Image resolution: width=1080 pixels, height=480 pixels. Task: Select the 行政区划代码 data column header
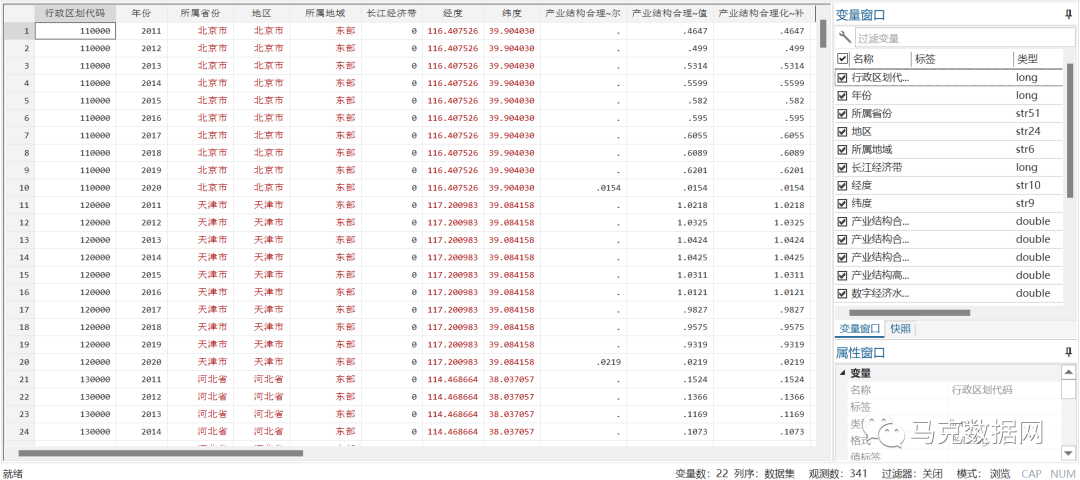point(75,13)
